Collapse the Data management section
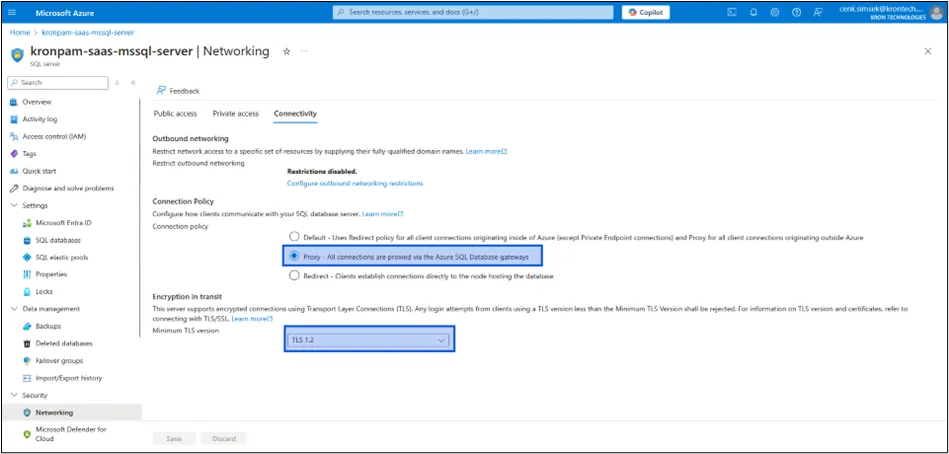The height and width of the screenshot is (454, 949). [x=14, y=309]
